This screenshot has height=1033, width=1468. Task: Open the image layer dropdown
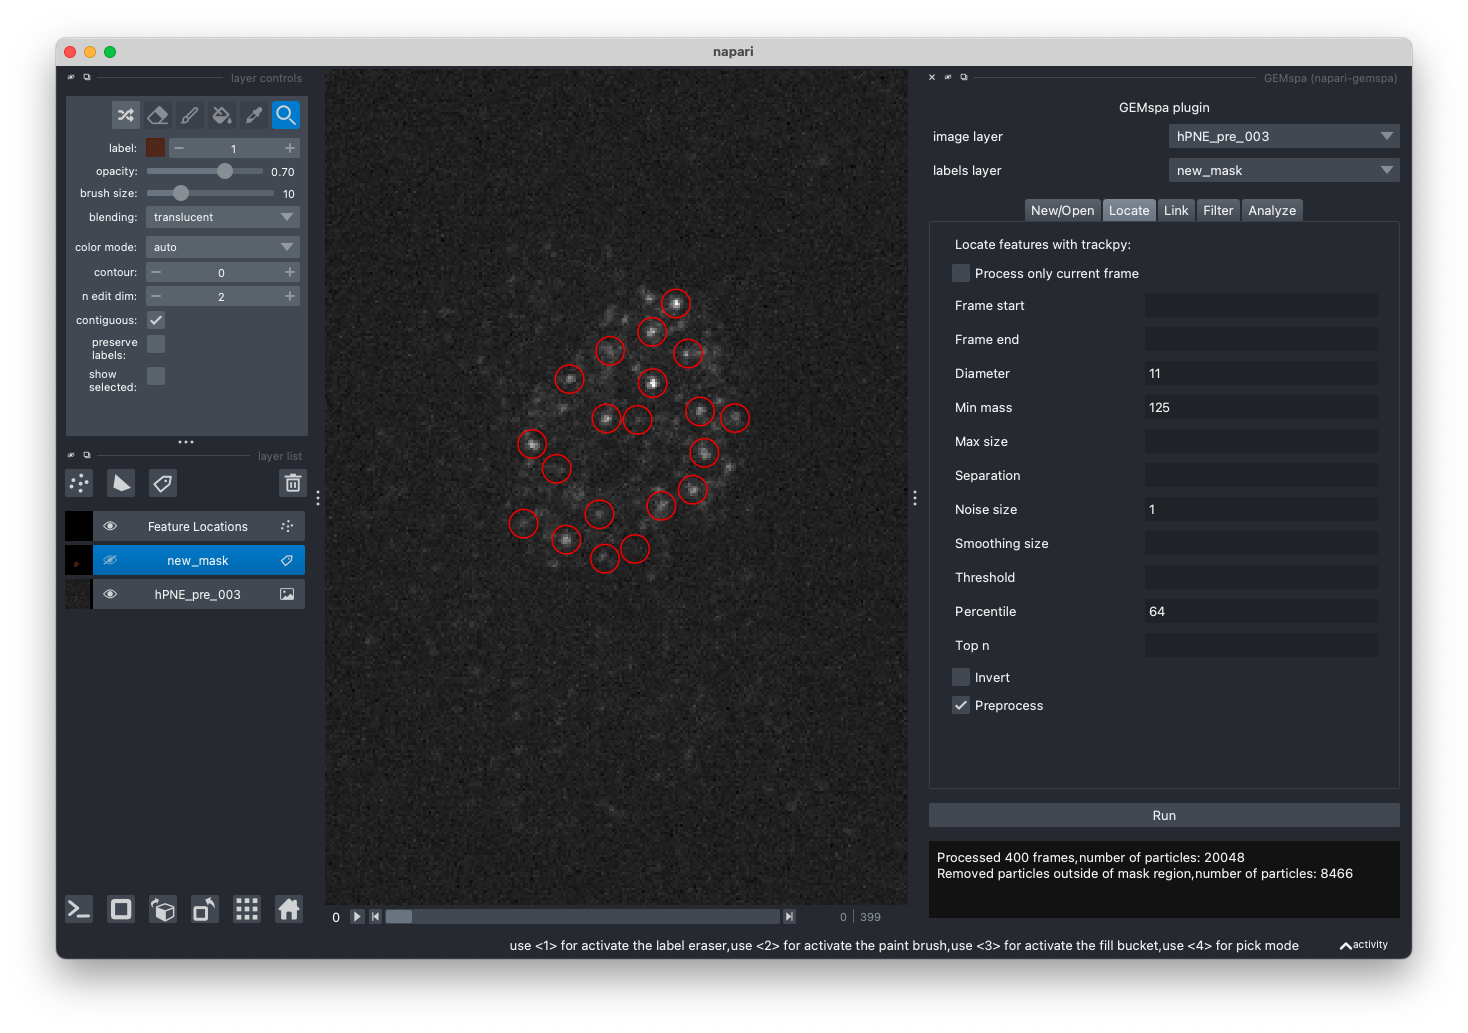coord(1283,137)
